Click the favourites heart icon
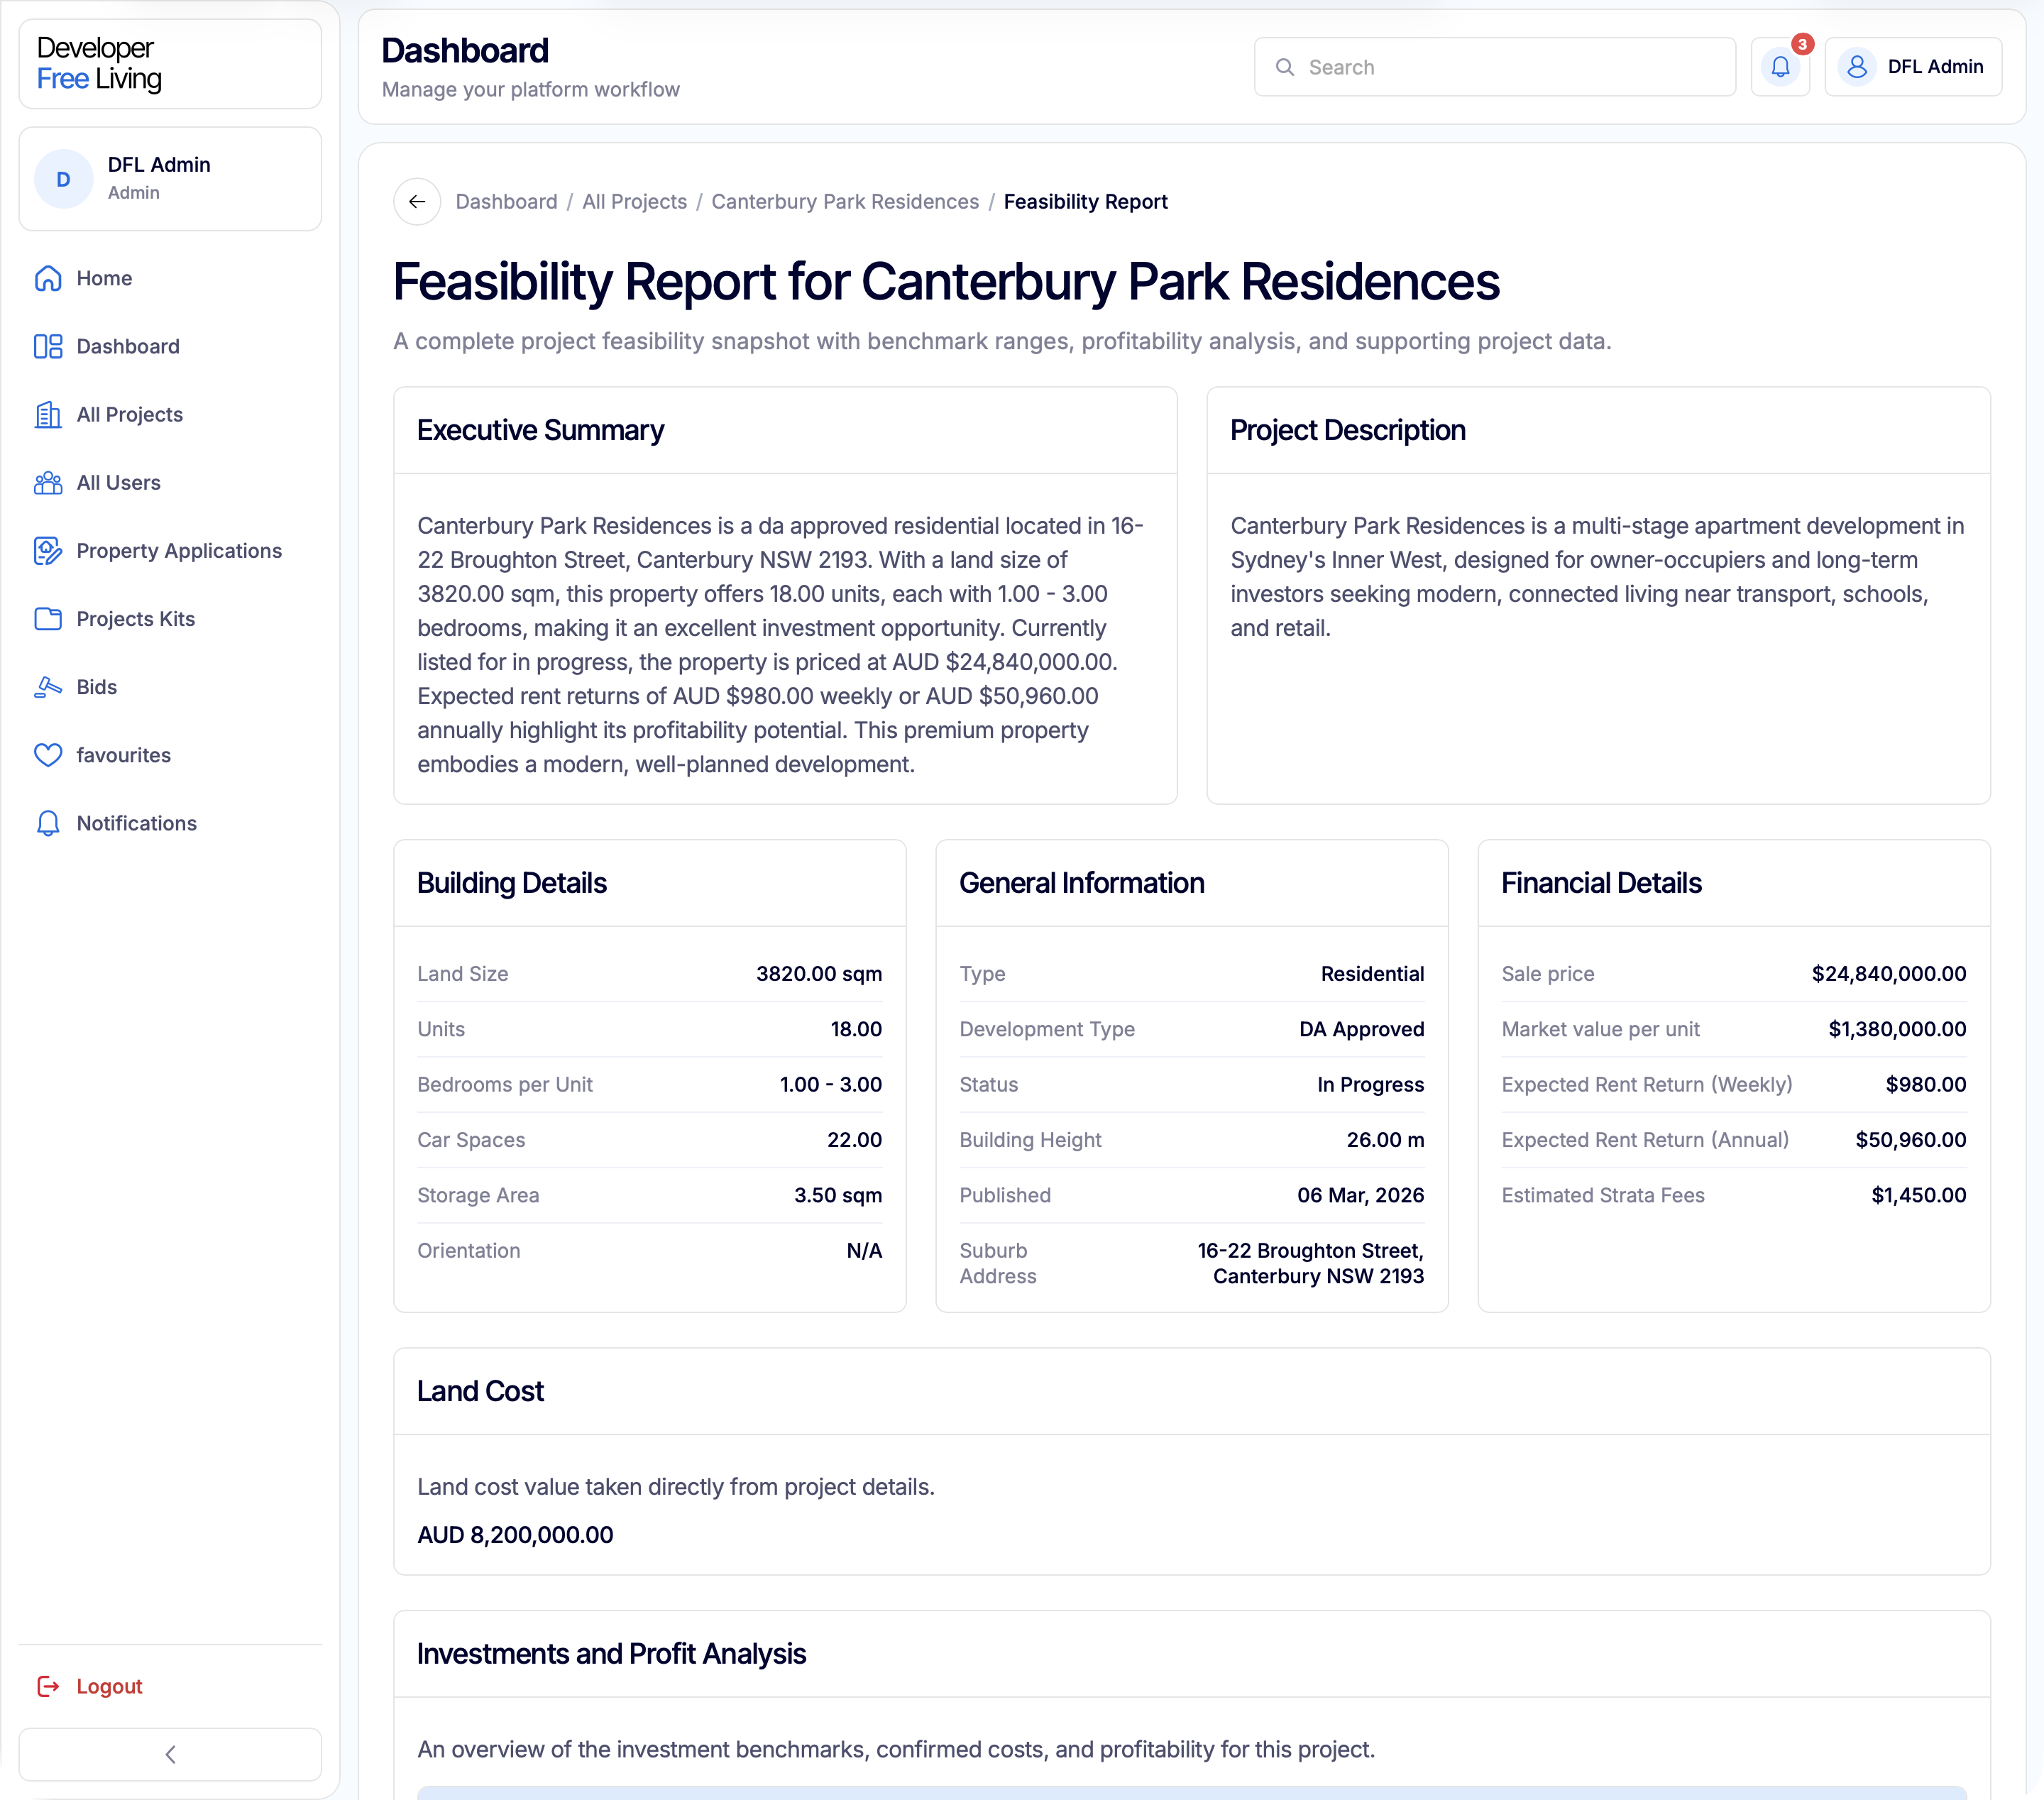The image size is (2044, 1800). [48, 755]
